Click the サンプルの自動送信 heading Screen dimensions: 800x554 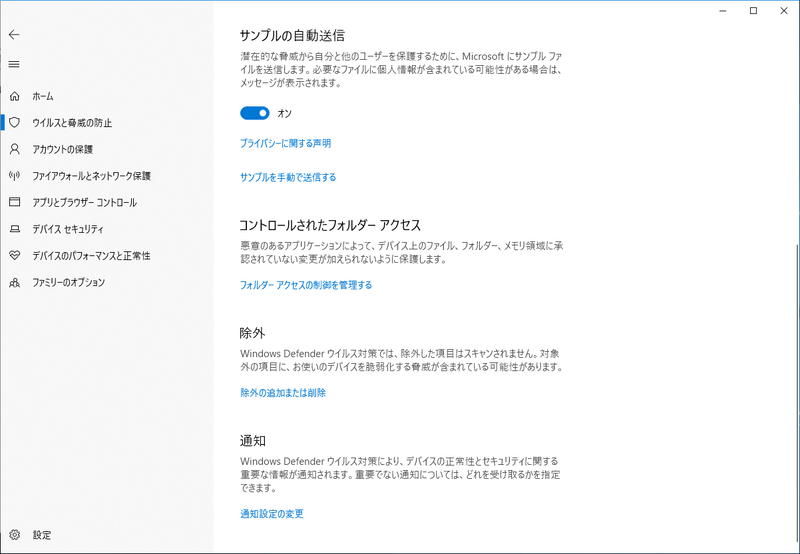click(x=292, y=36)
